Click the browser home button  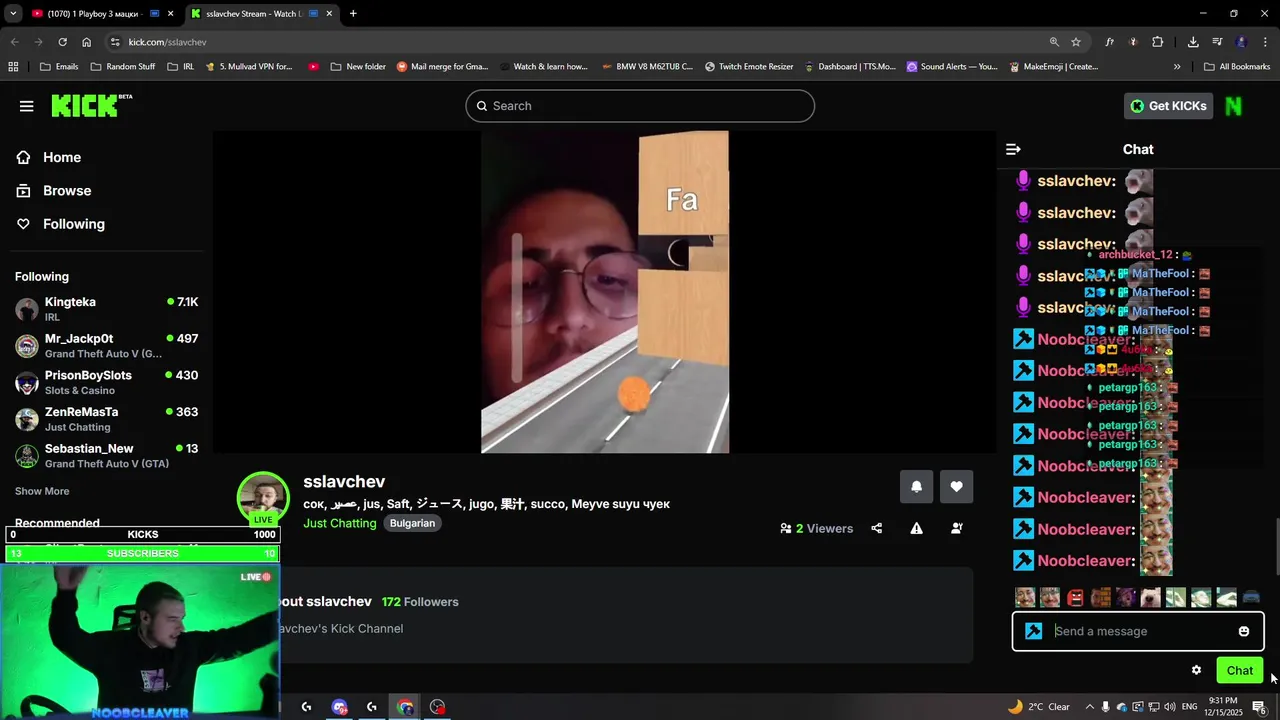tap(87, 42)
